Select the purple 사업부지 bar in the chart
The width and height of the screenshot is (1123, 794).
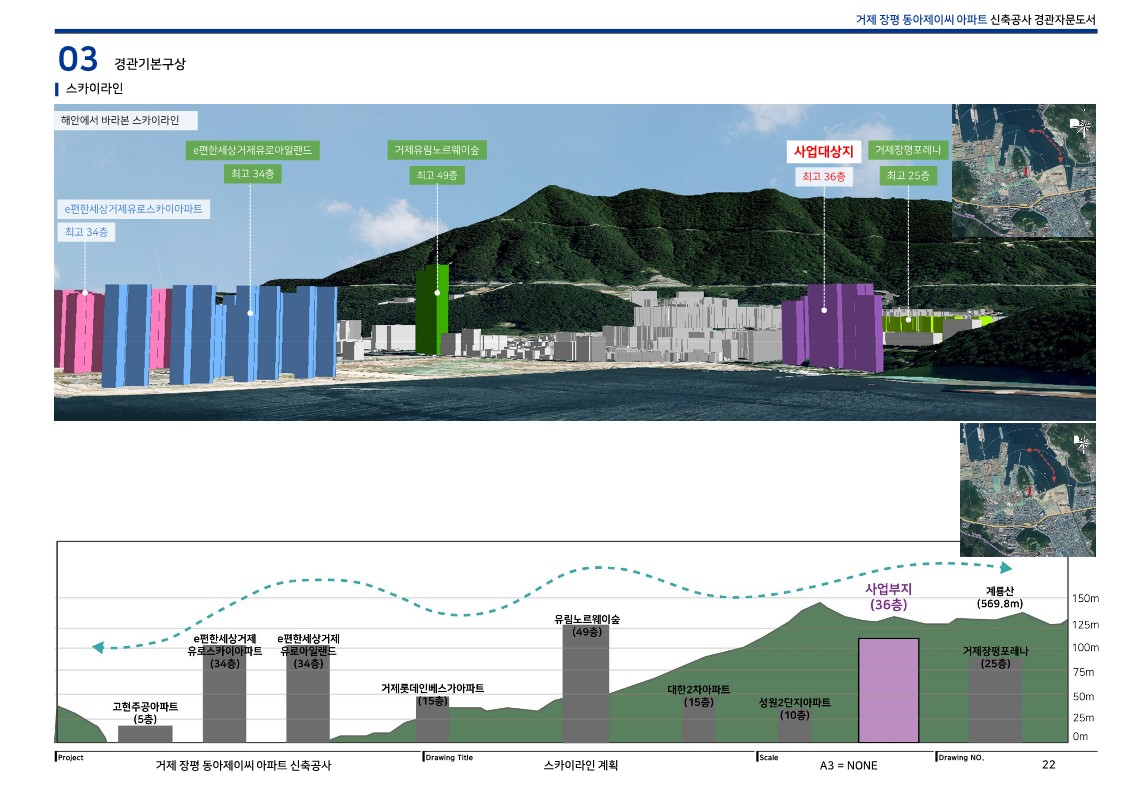[x=888, y=690]
